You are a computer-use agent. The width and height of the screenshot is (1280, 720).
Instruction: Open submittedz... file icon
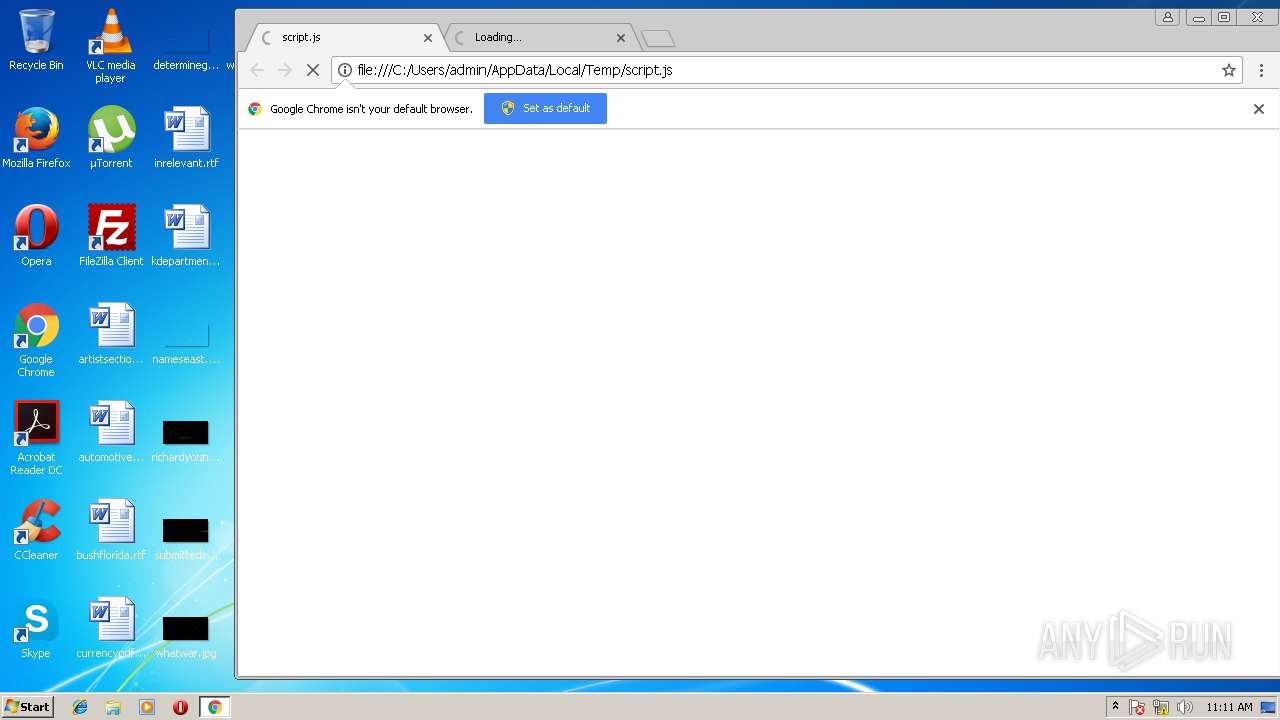click(186, 538)
